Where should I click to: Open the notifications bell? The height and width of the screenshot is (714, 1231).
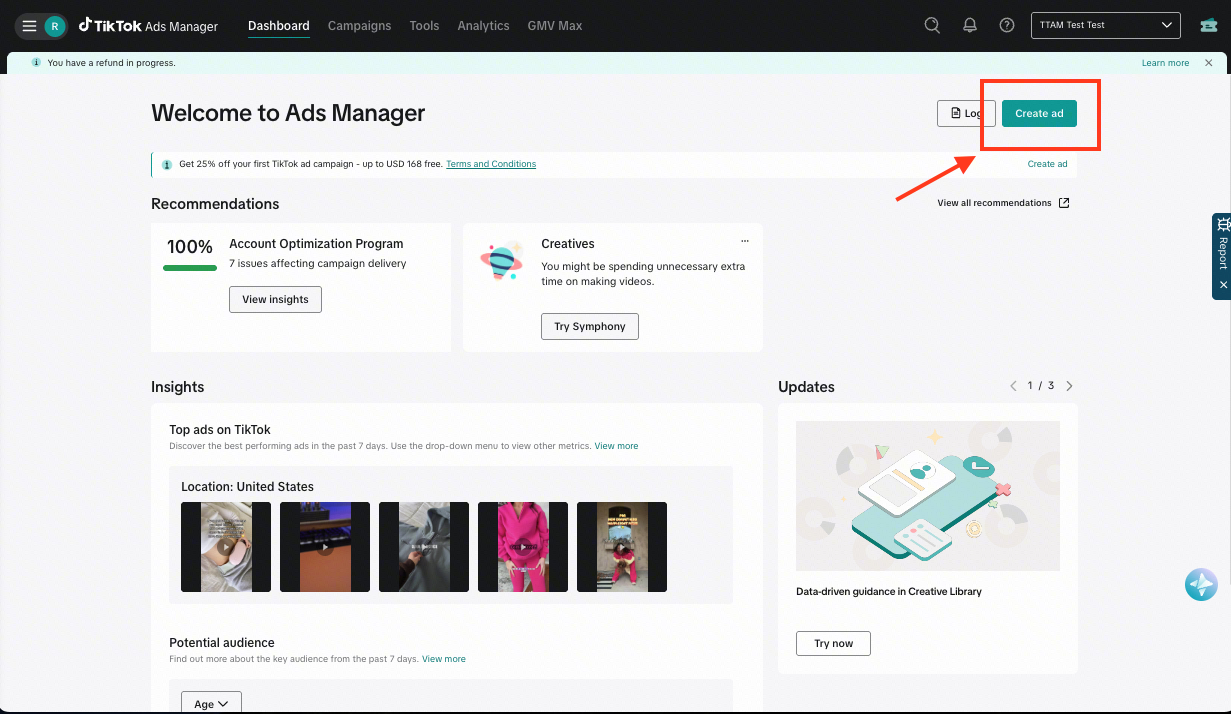[970, 26]
